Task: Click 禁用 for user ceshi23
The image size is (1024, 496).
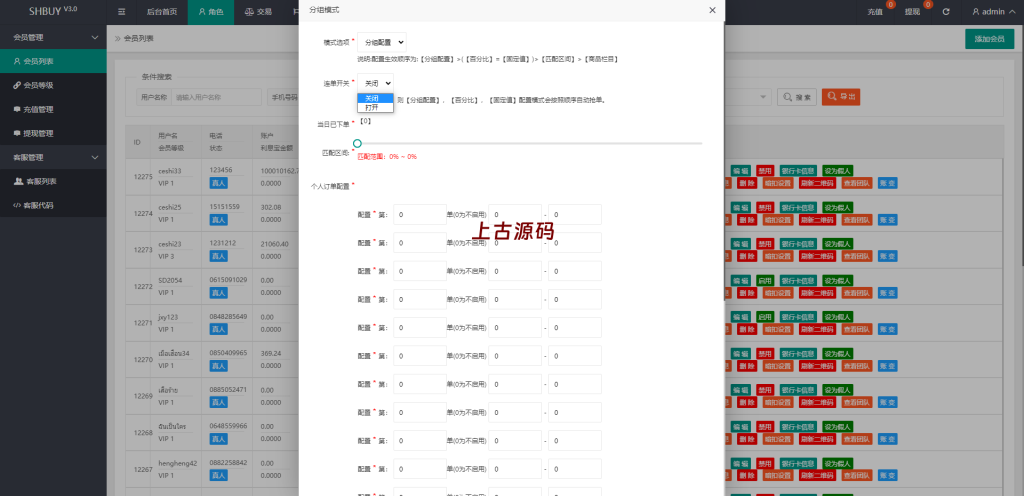Action: tap(764, 243)
